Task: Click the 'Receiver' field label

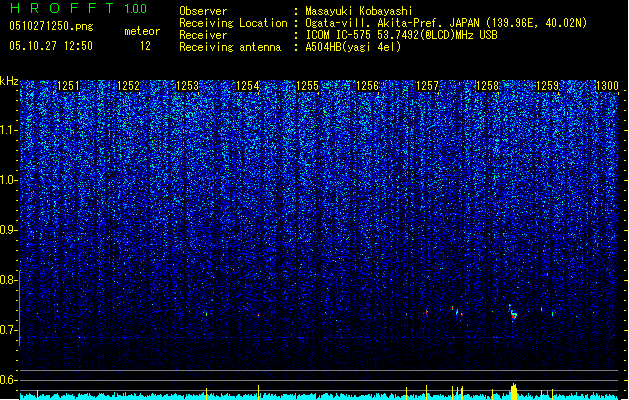Action: [x=203, y=35]
